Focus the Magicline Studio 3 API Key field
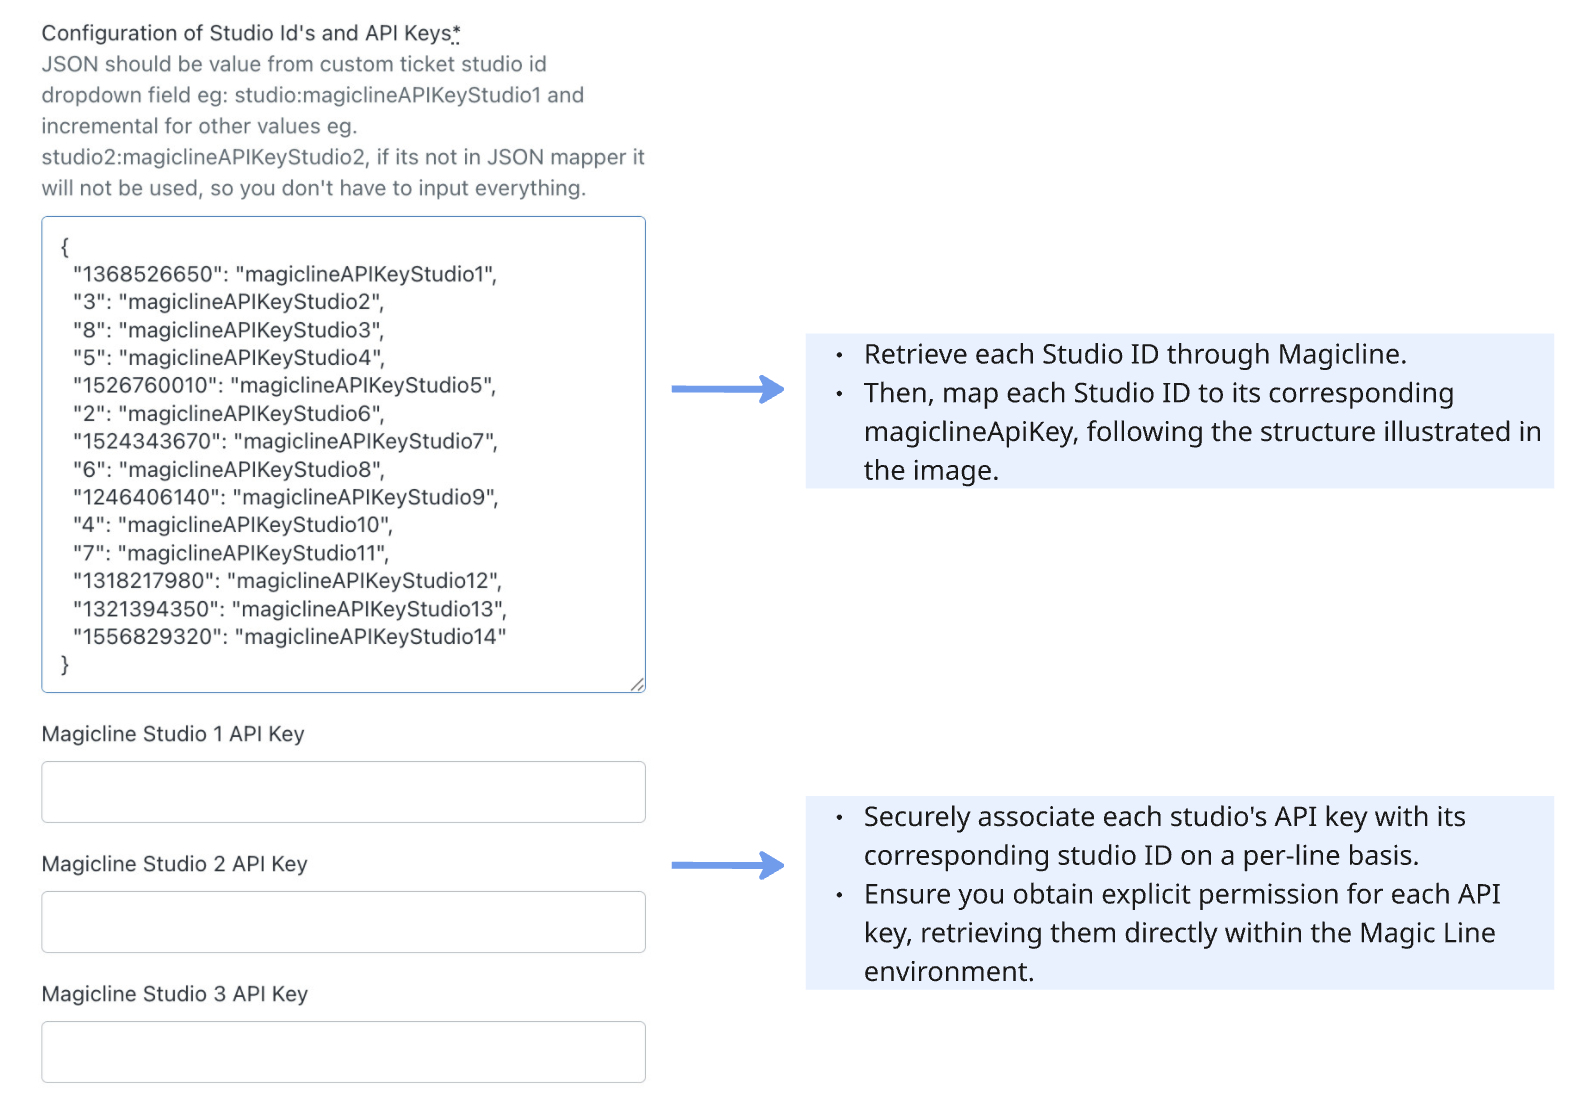This screenshot has width=1578, height=1104. click(x=343, y=1052)
